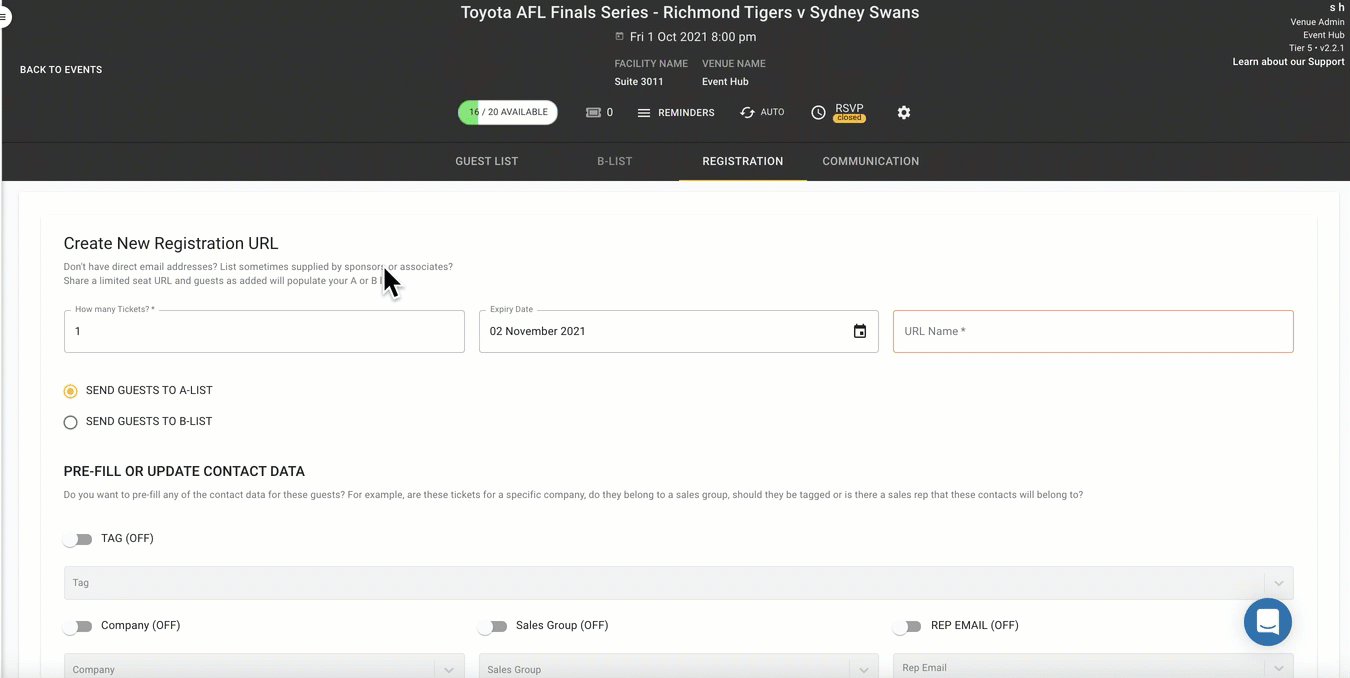1350x678 pixels.
Task: Open Reminders list icon
Action: (644, 113)
